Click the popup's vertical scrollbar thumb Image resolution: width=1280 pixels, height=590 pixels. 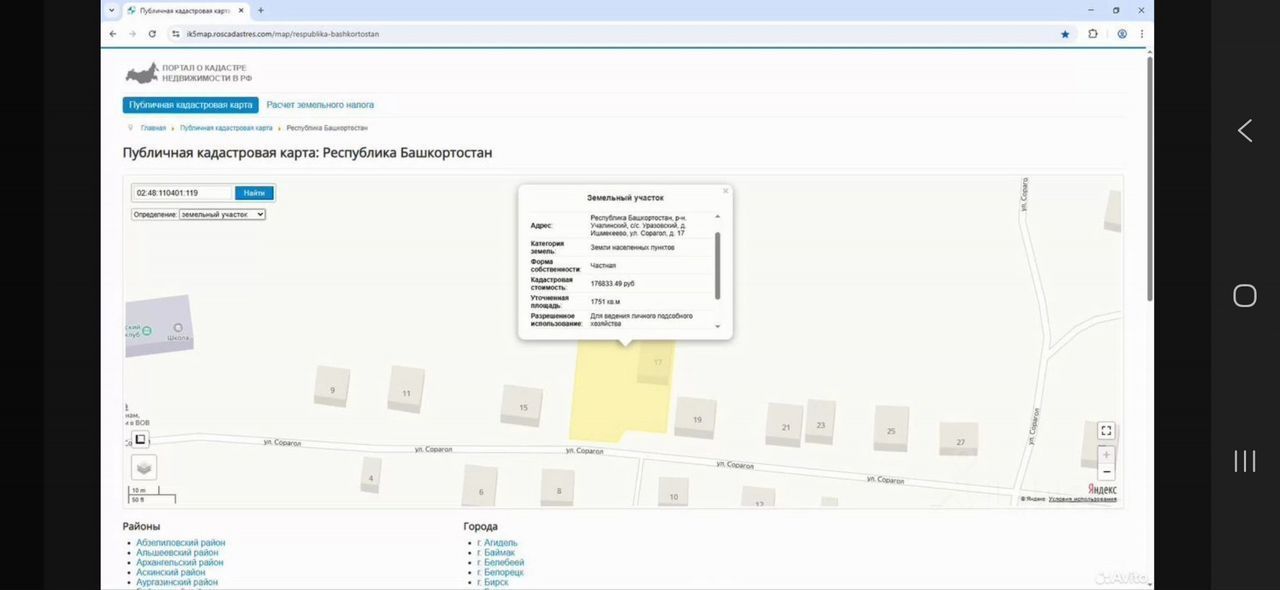(717, 264)
